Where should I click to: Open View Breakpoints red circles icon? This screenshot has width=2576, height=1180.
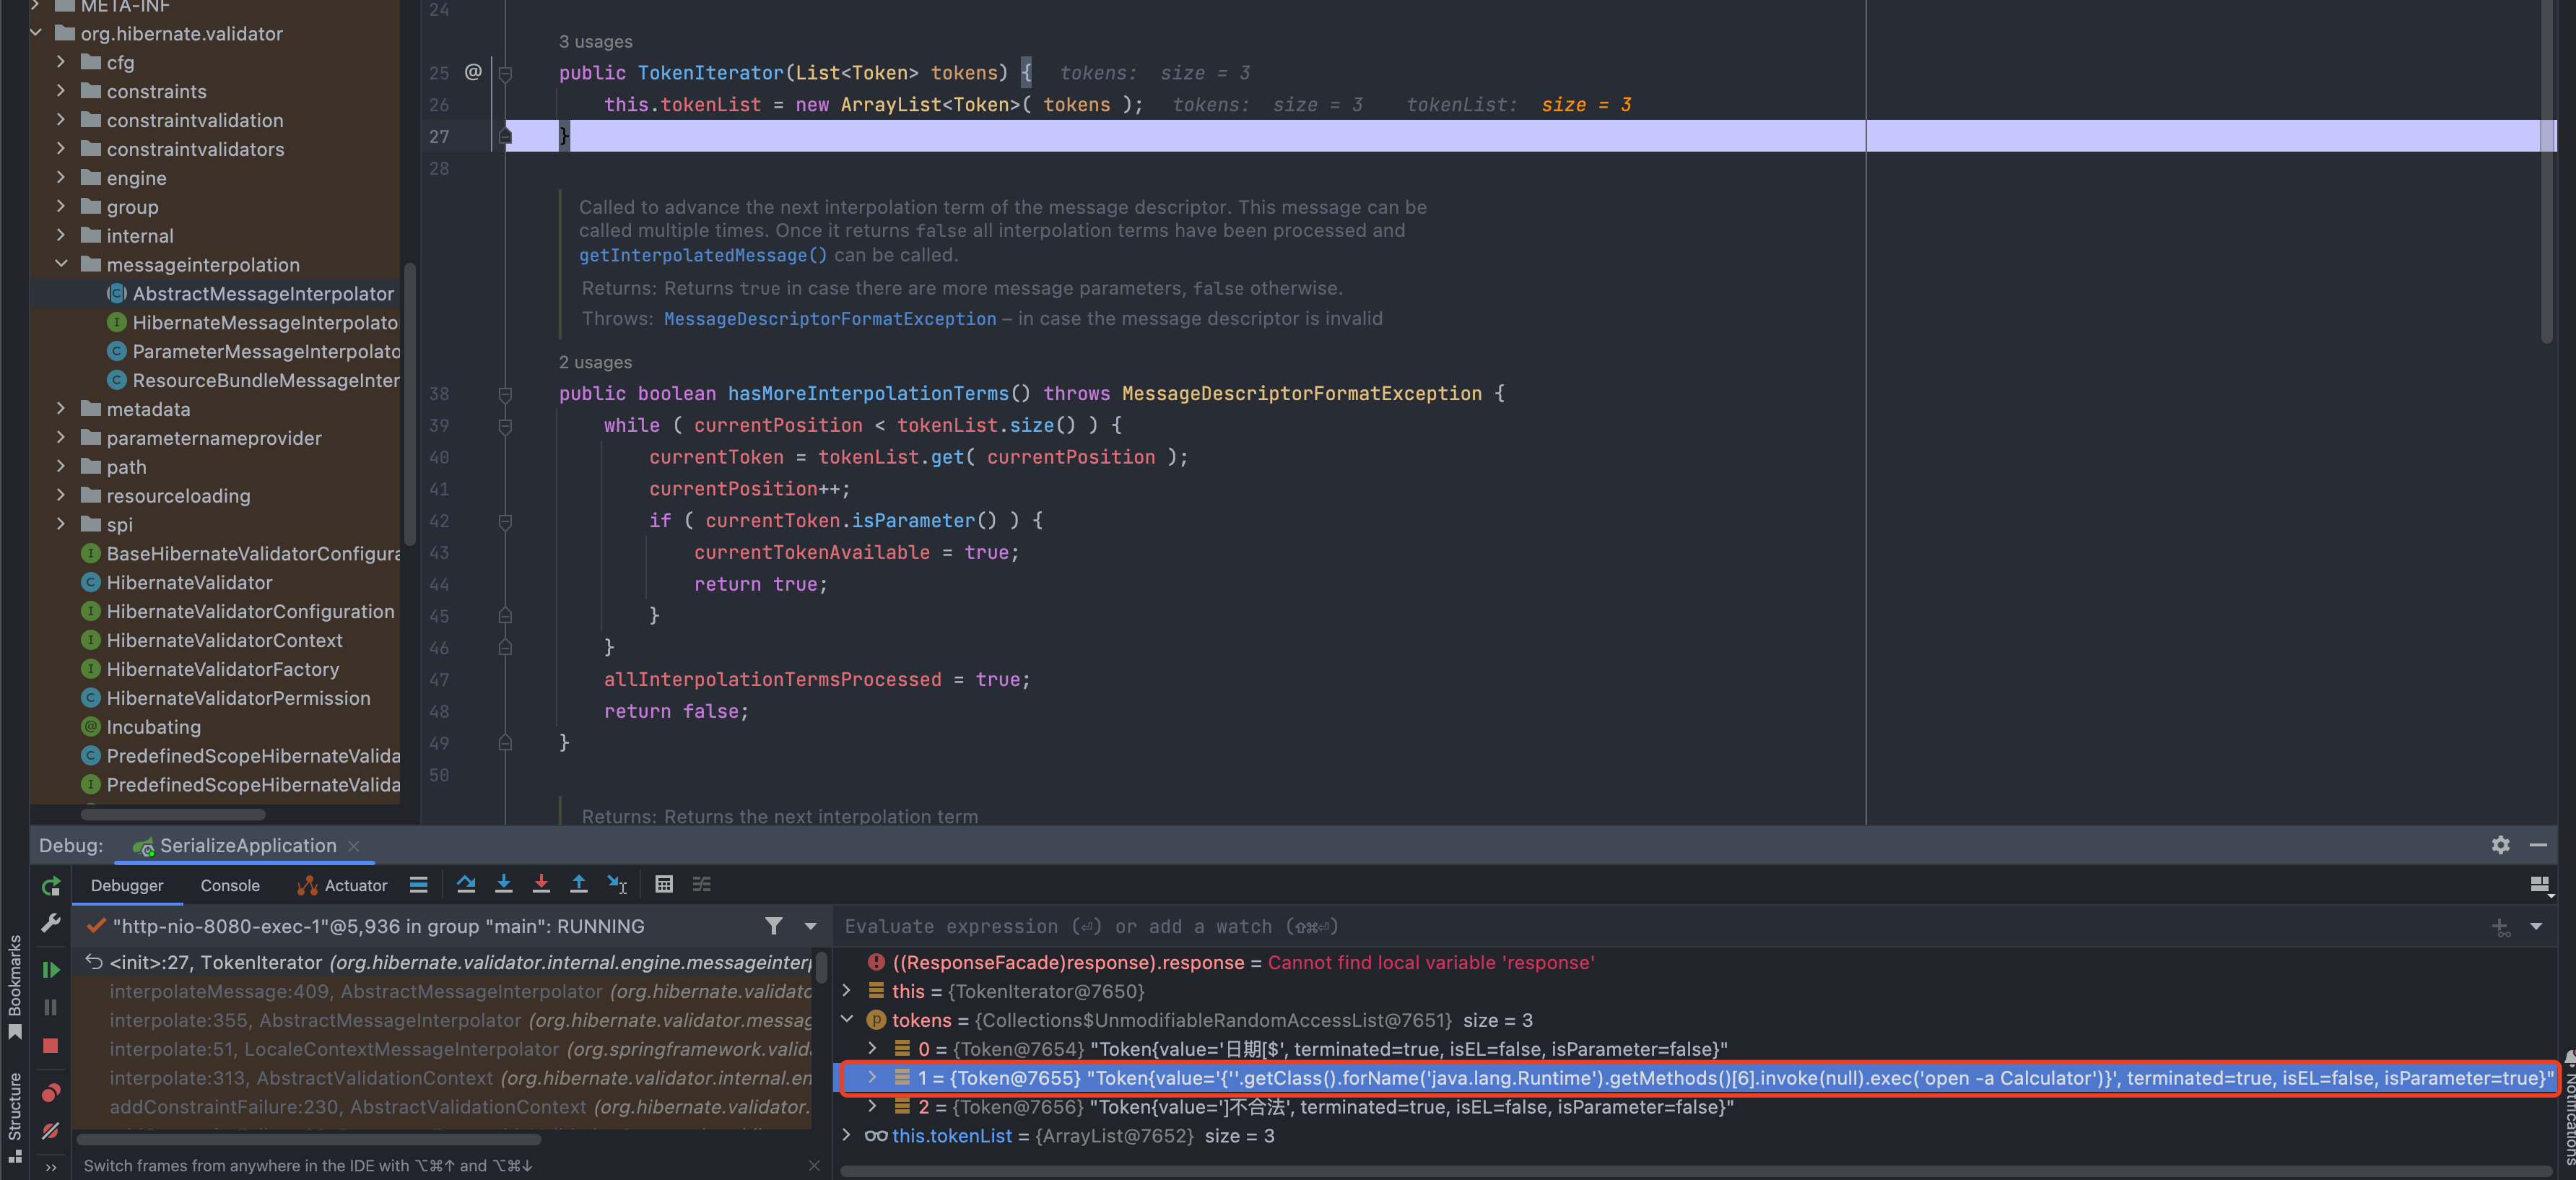(x=51, y=1092)
